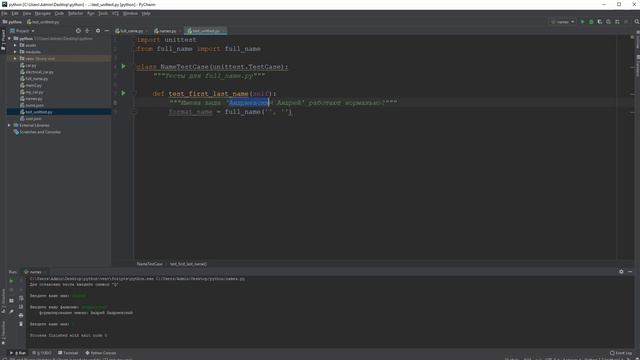The height and width of the screenshot is (360, 640).
Task: Run NameTestCase class via gutter arrow
Action: point(124,66)
